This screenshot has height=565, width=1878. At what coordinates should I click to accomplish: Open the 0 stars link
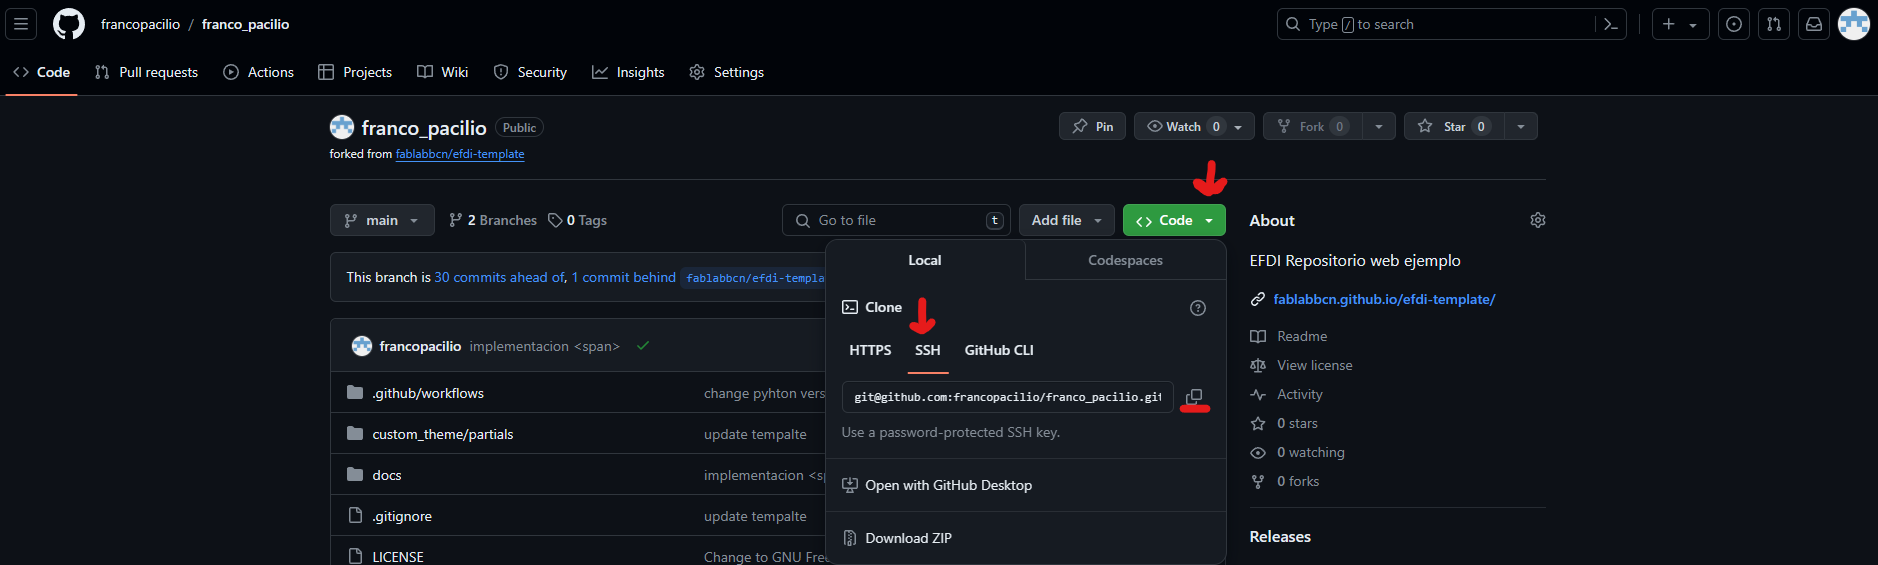tap(1284, 423)
